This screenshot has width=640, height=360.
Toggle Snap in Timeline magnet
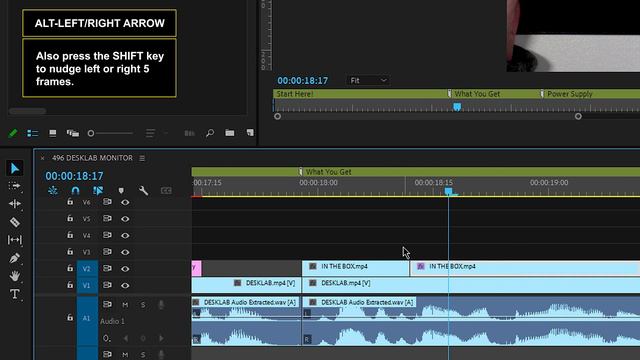pos(75,190)
